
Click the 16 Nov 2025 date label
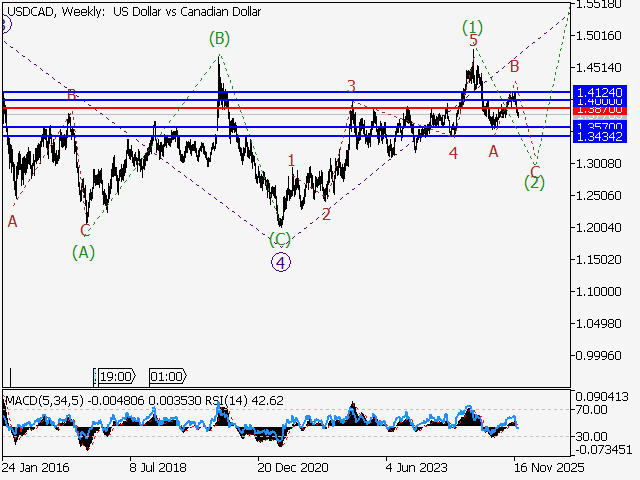pos(541,466)
